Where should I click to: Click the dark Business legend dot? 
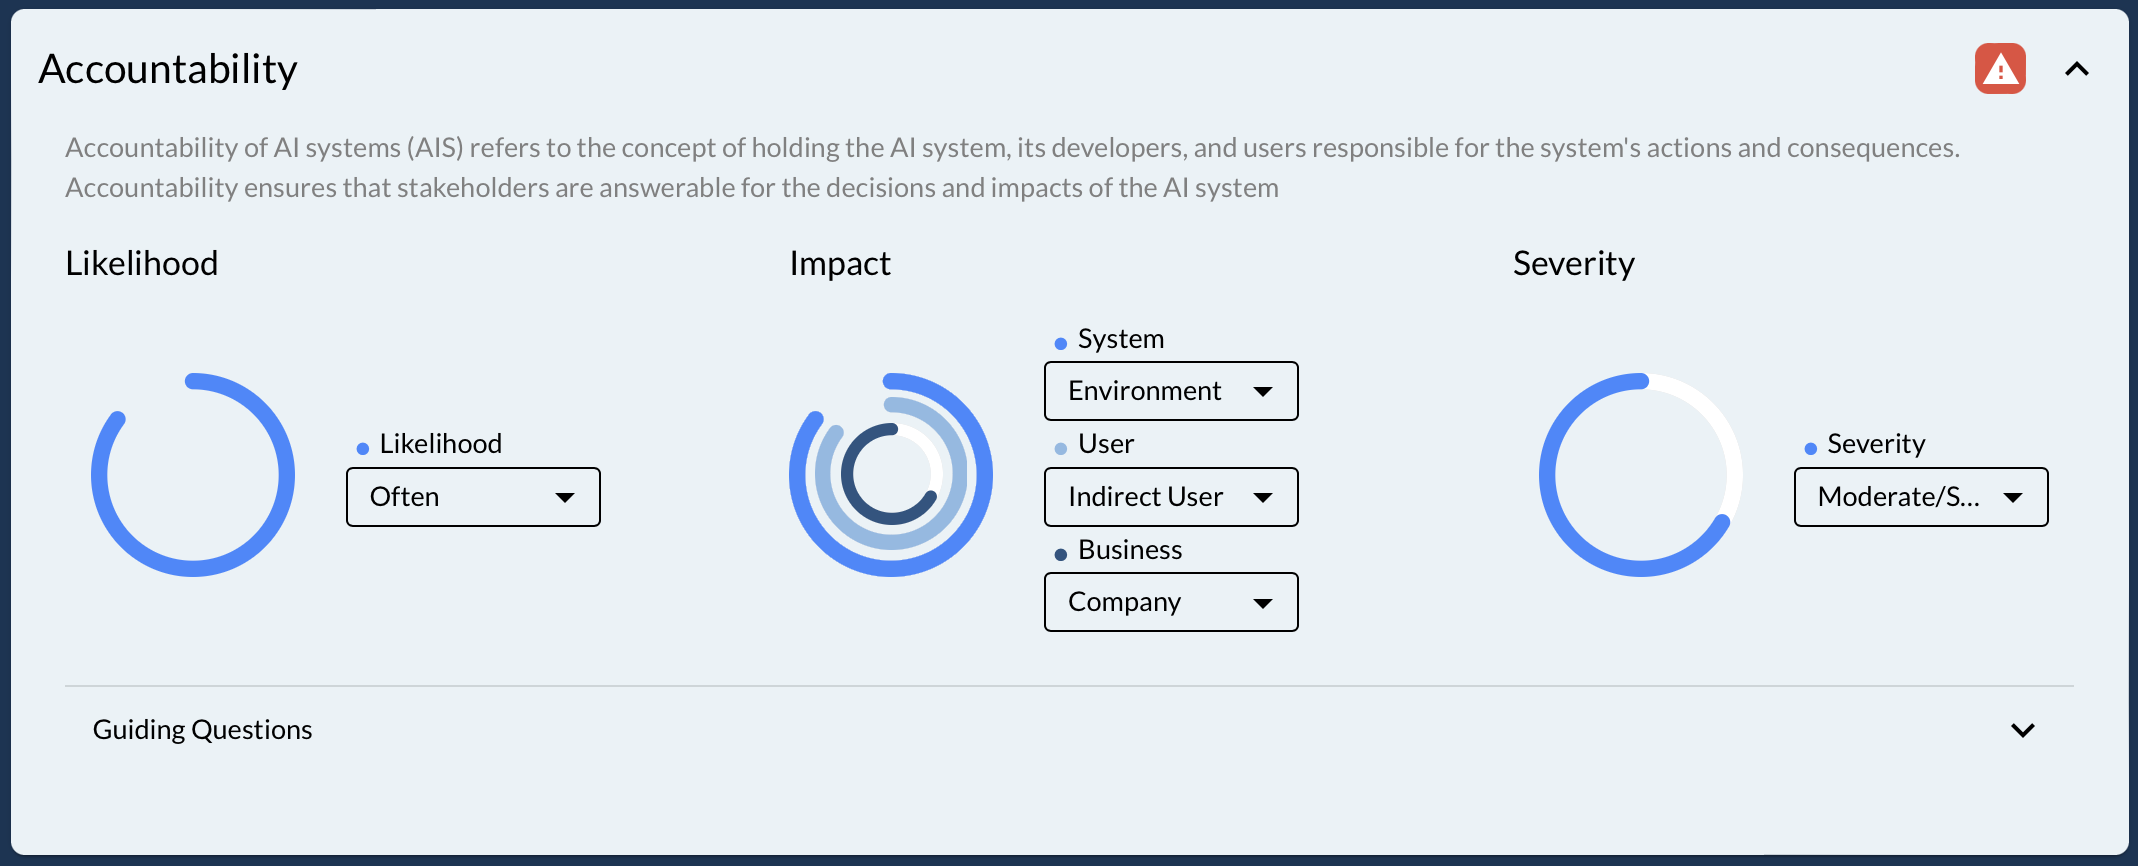click(1060, 553)
